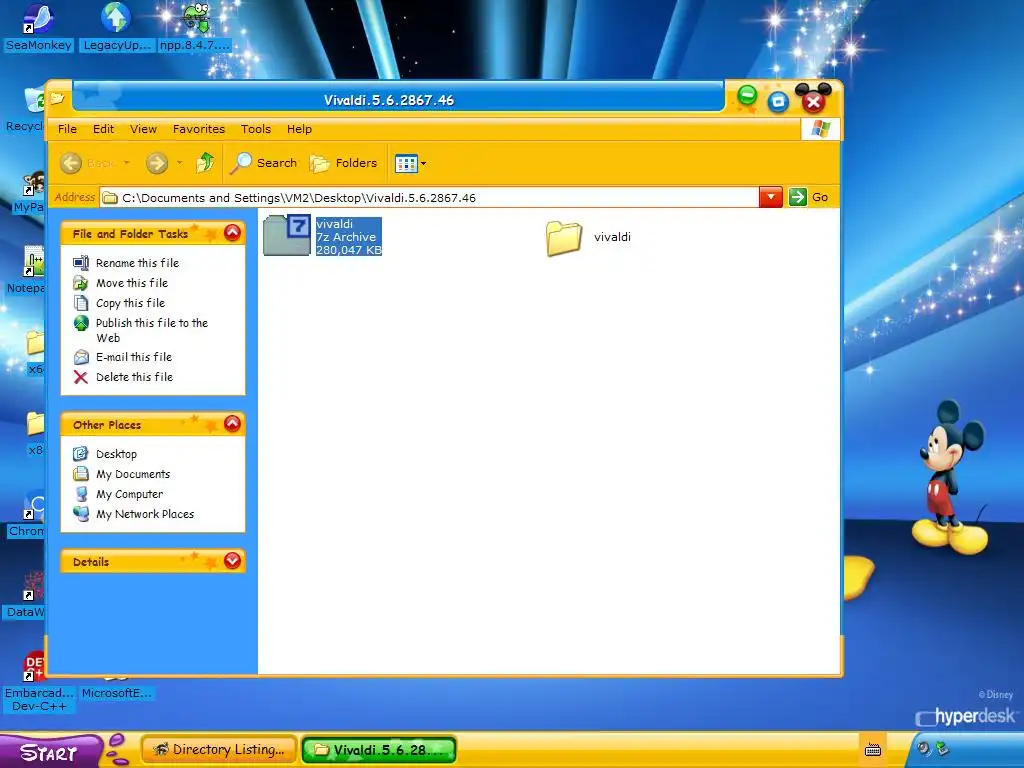Click the Move this file icon

81,283
